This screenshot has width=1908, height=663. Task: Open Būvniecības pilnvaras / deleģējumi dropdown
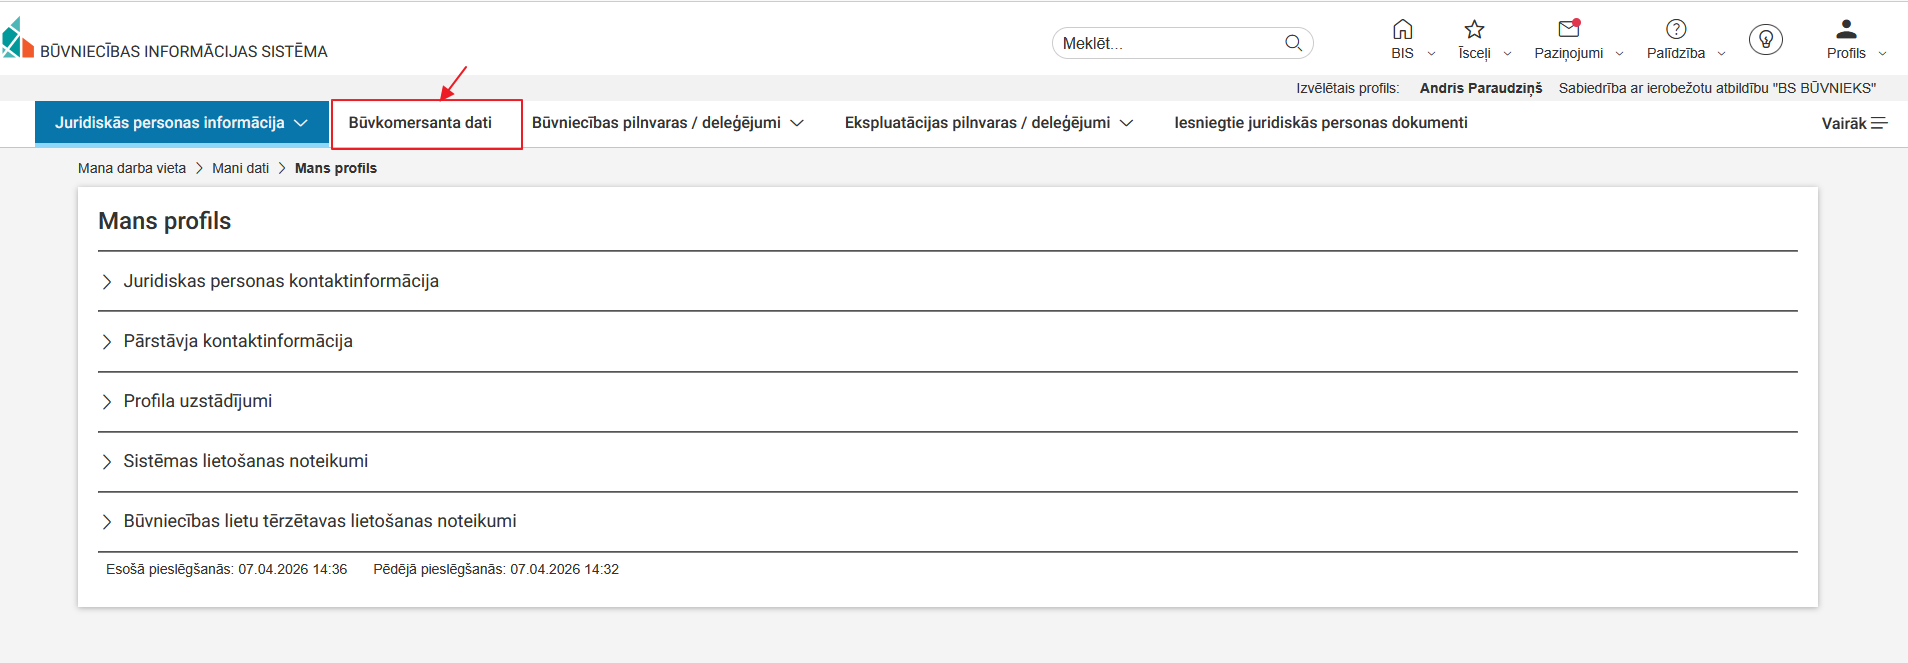click(667, 123)
